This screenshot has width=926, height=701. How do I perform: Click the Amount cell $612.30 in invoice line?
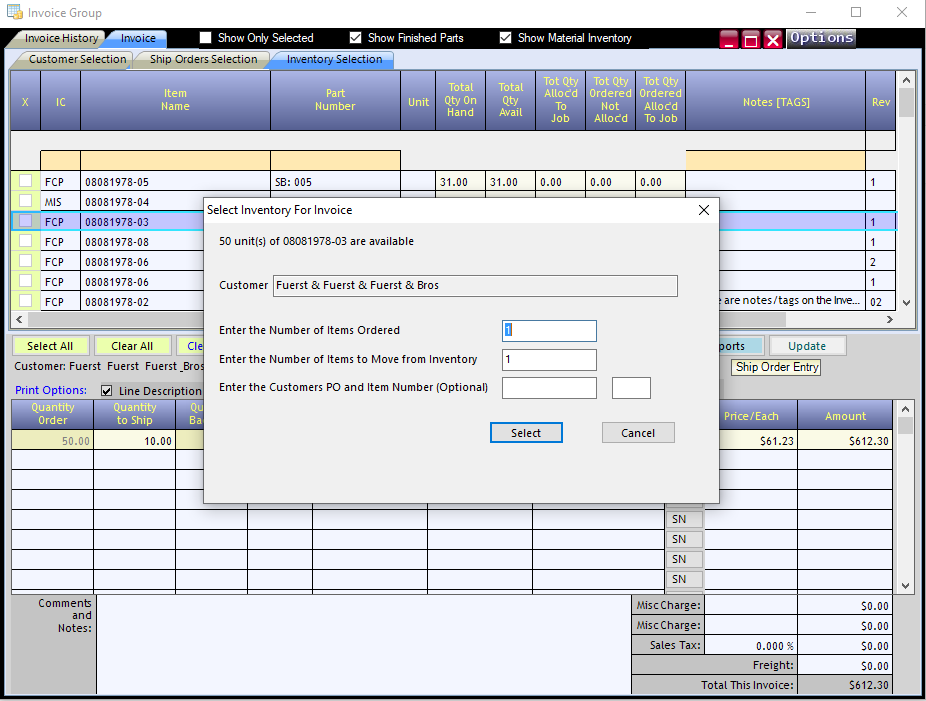coord(845,441)
